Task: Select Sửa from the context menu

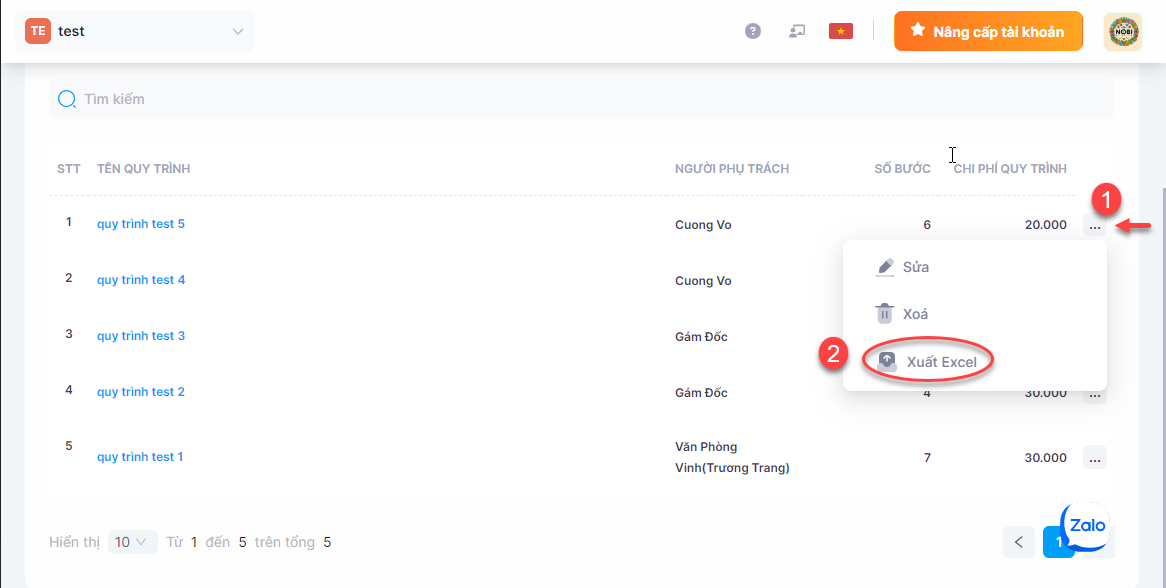Action: point(915,267)
